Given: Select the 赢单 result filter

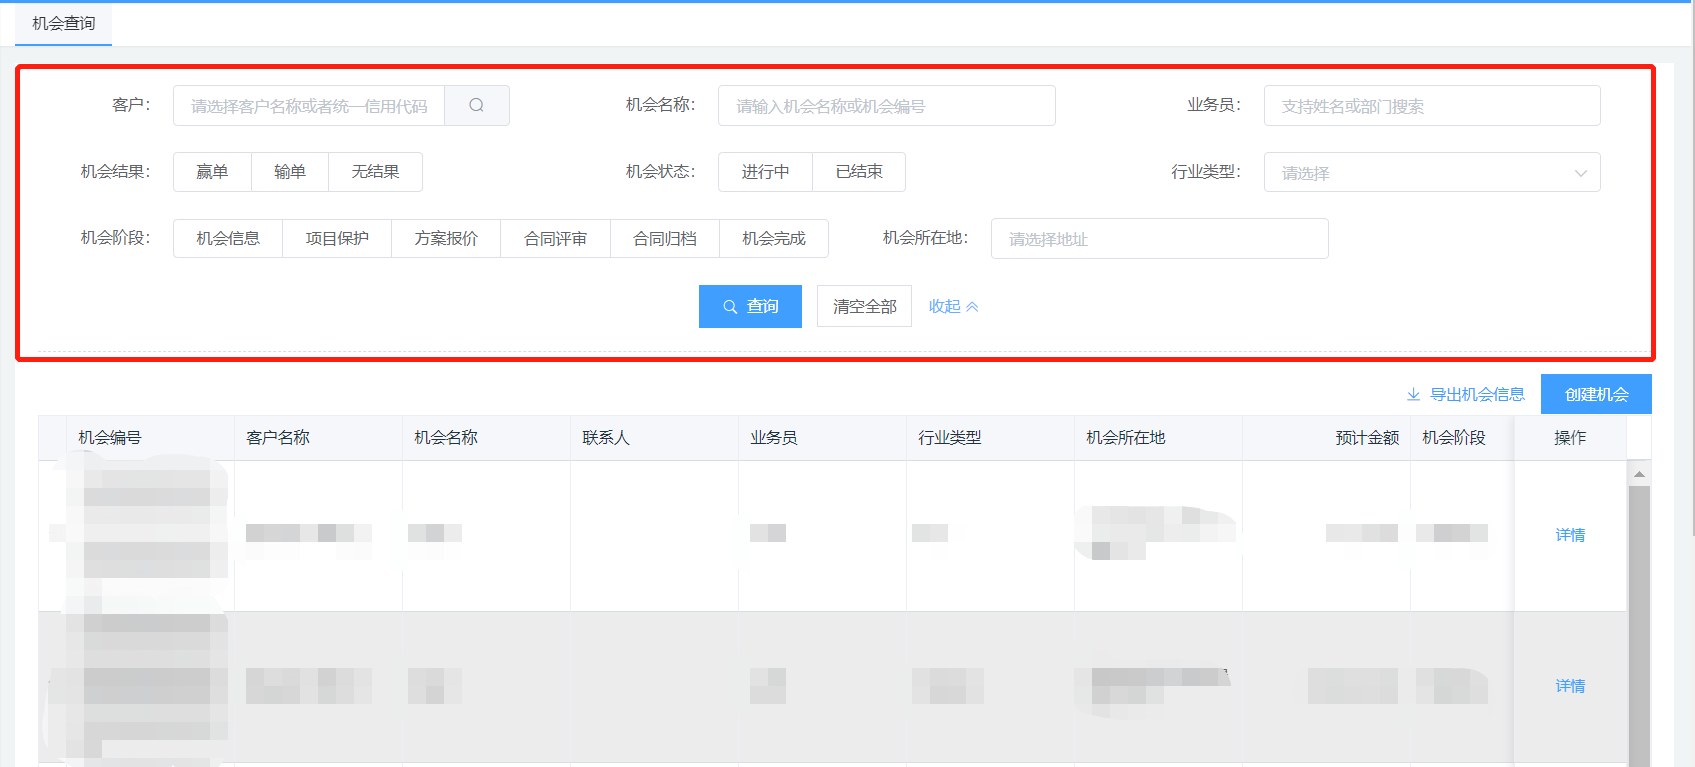Looking at the screenshot, I should (x=212, y=172).
